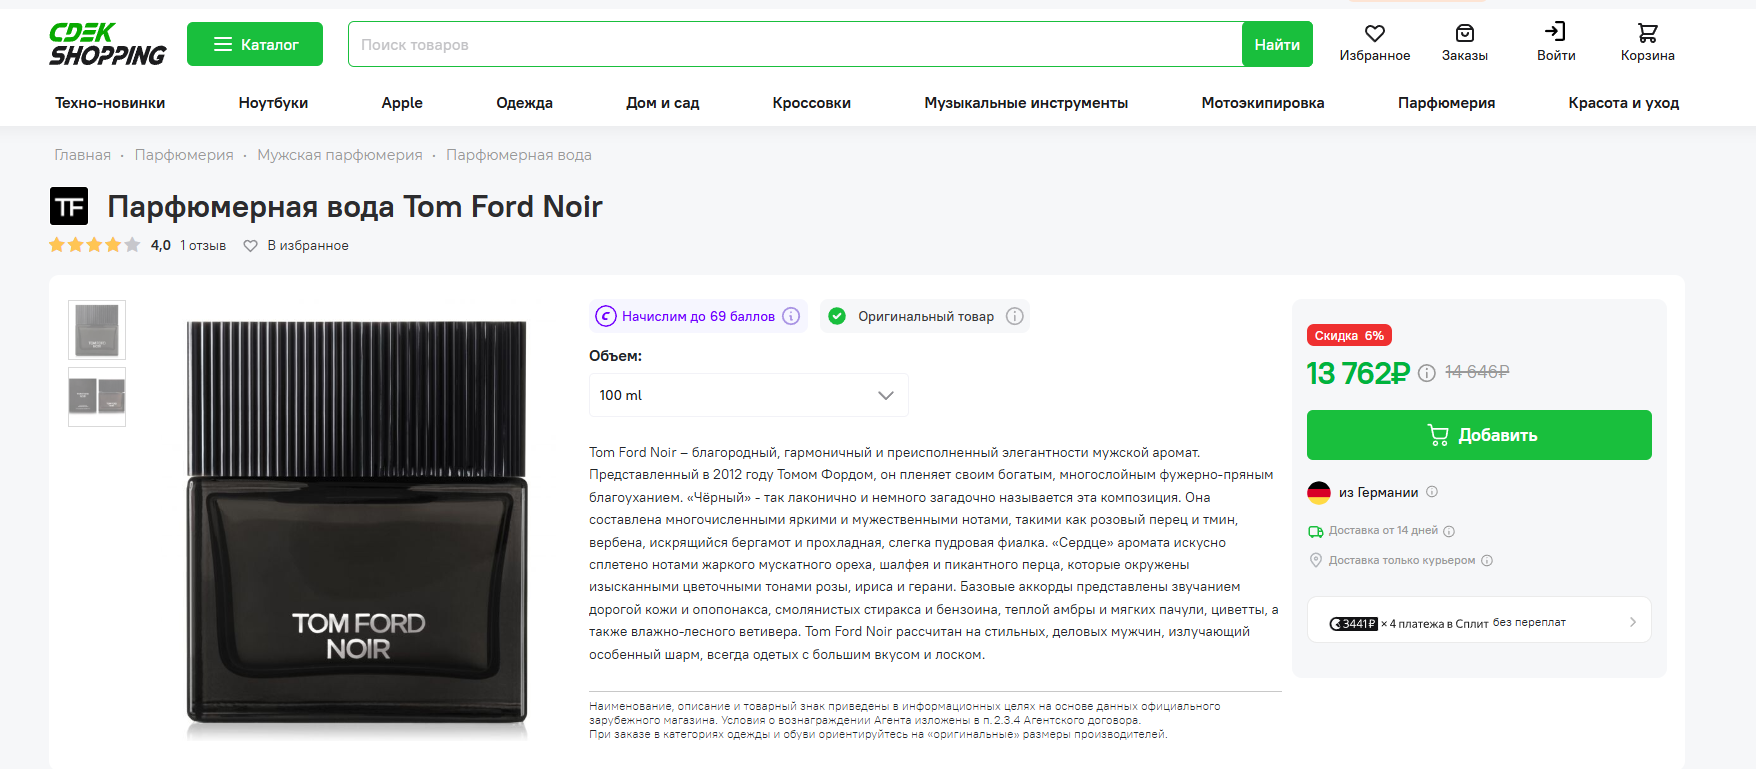1756x769 pixels.
Task: Open the Одежда category
Action: click(x=524, y=103)
